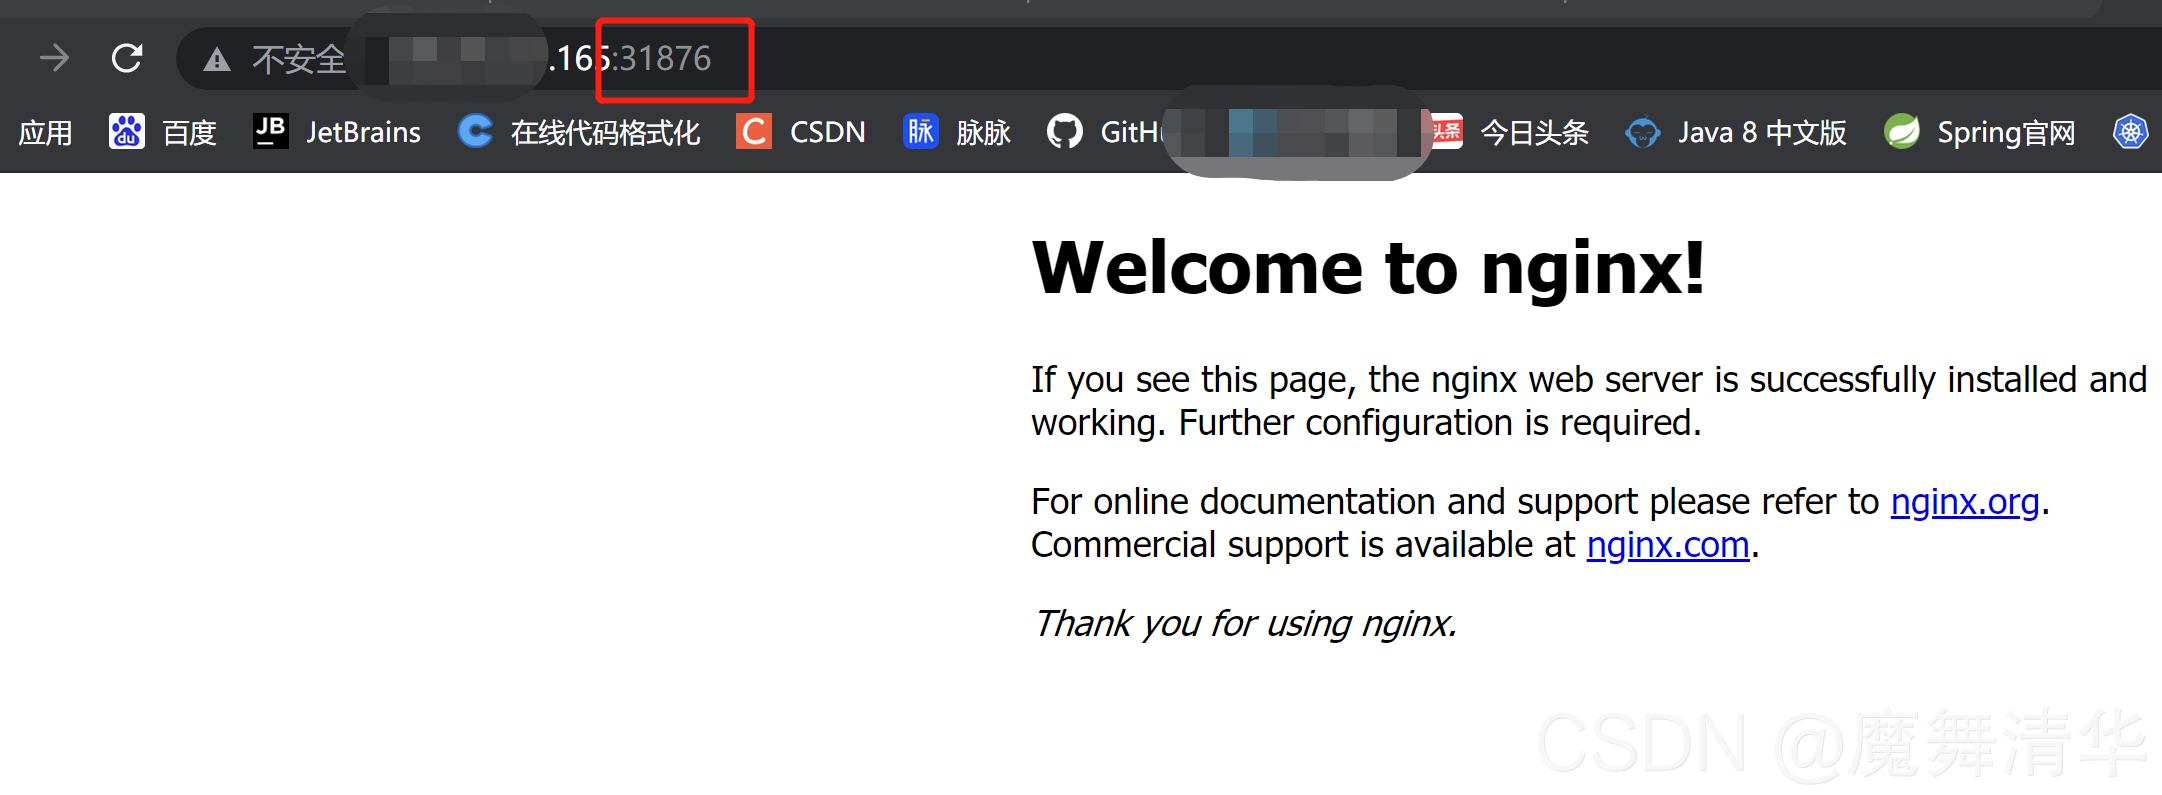Open the 今日头条 bookmark label
The width and height of the screenshot is (2162, 795).
pyautogui.click(x=1535, y=132)
